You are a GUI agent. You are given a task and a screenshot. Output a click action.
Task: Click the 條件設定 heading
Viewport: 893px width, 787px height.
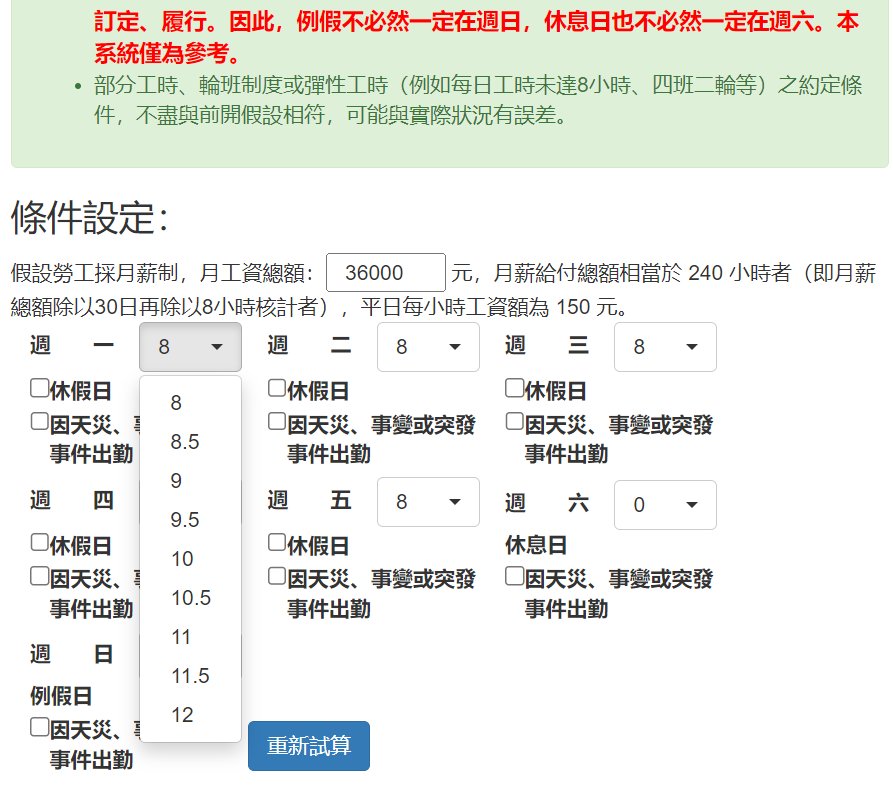coord(90,218)
